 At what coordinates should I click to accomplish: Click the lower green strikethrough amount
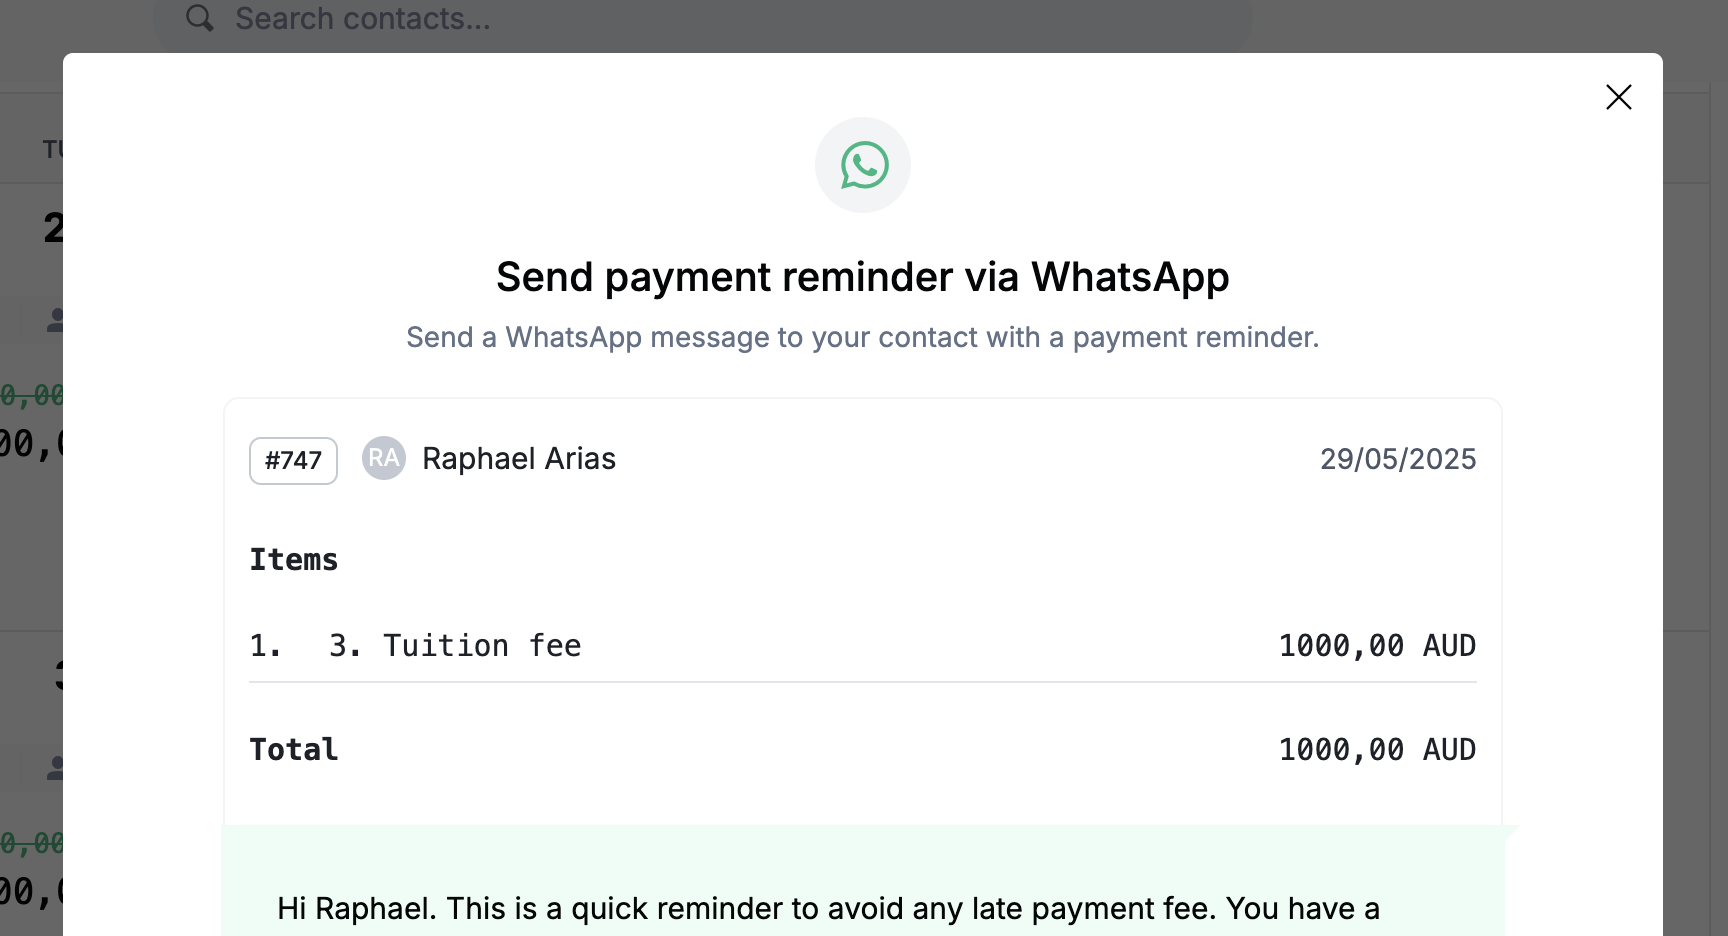(x=32, y=843)
